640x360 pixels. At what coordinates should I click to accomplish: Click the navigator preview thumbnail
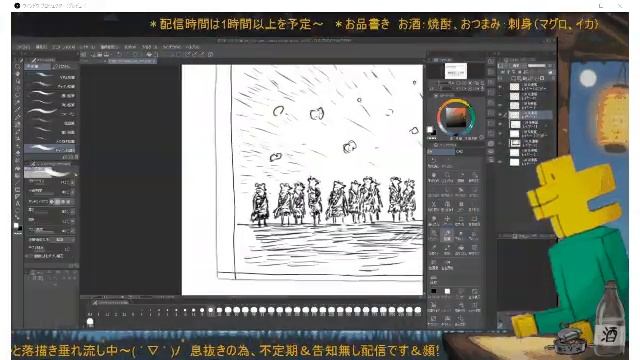456,71
